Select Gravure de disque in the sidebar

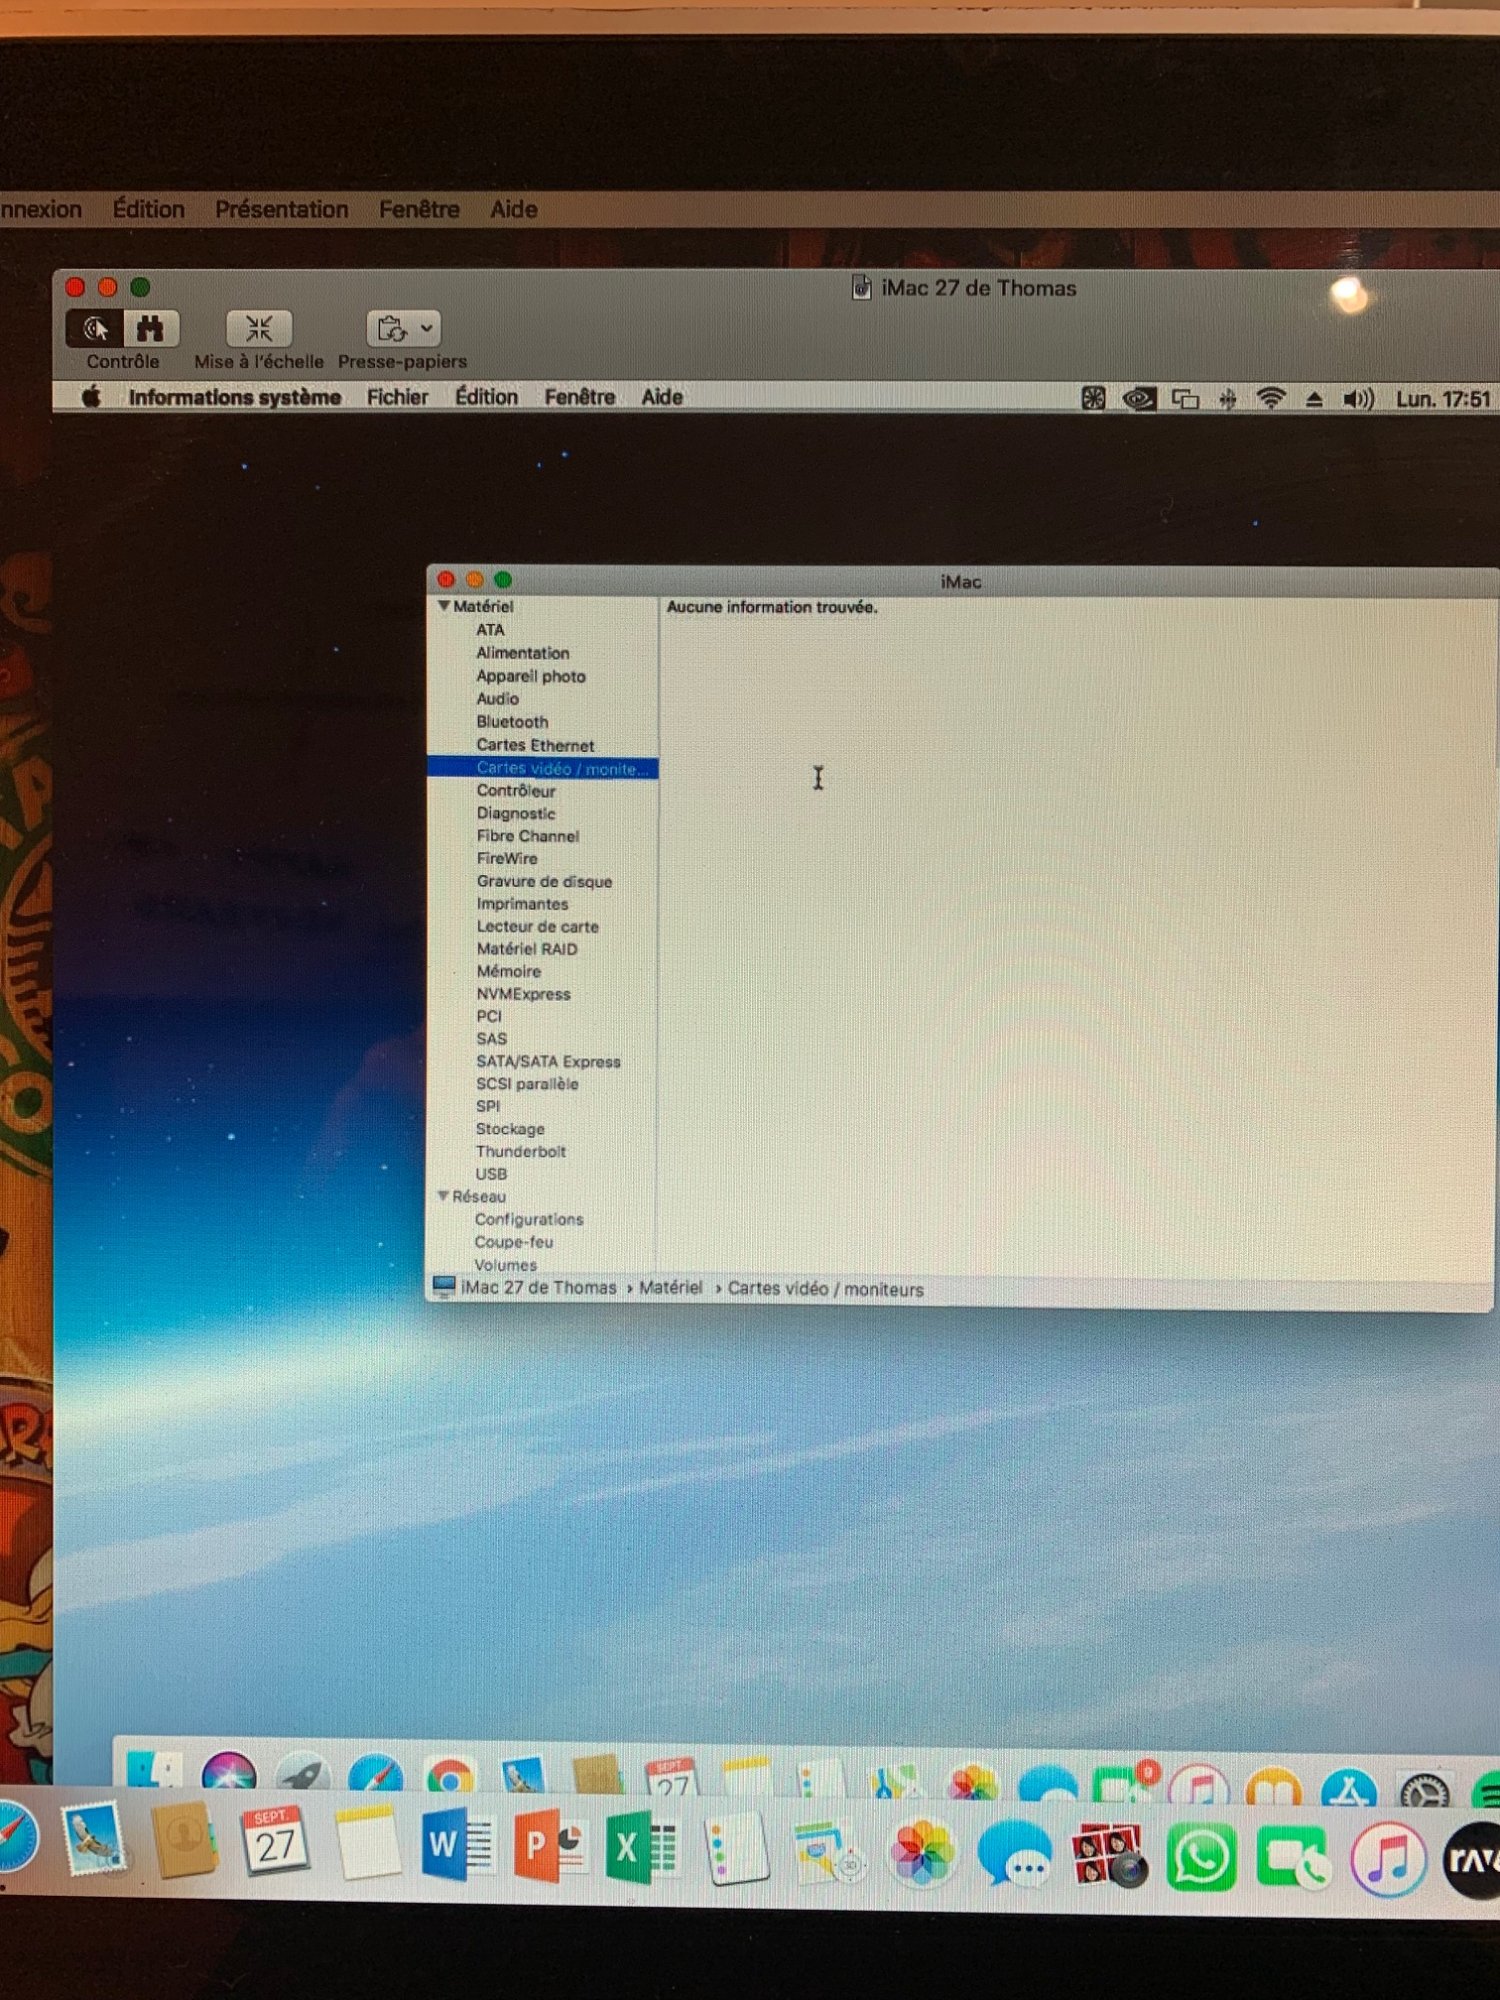pyautogui.click(x=544, y=882)
